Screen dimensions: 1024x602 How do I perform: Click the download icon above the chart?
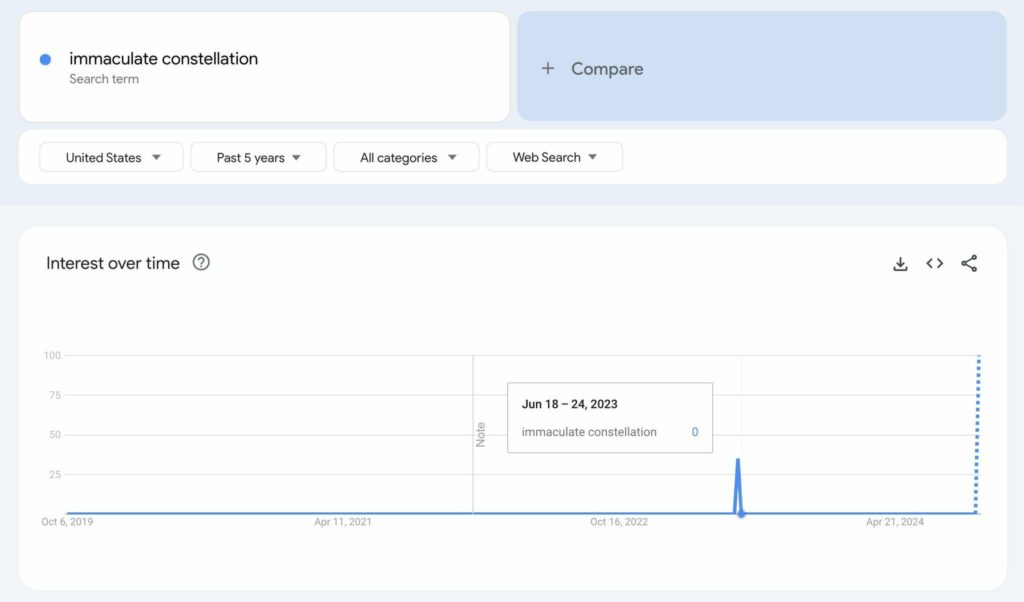point(899,263)
